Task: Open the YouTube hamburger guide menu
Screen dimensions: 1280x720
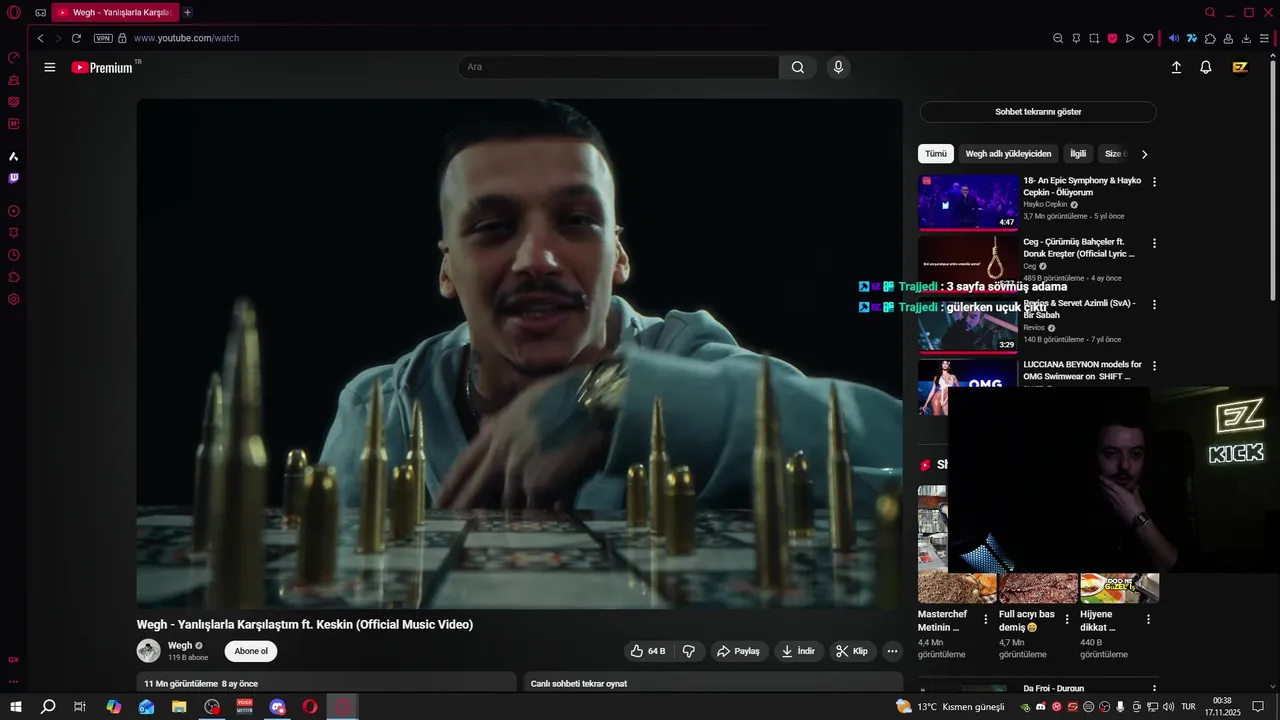Action: click(x=50, y=67)
